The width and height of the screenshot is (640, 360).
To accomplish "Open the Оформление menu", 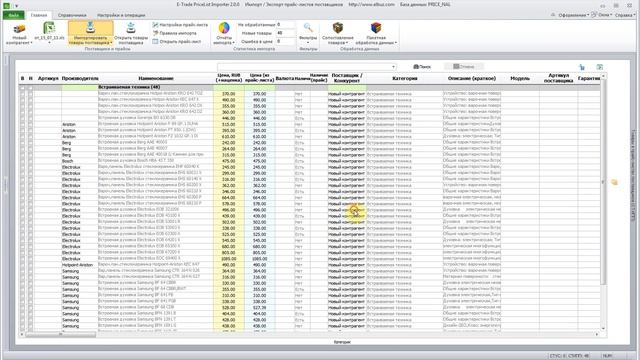I will [573, 15].
